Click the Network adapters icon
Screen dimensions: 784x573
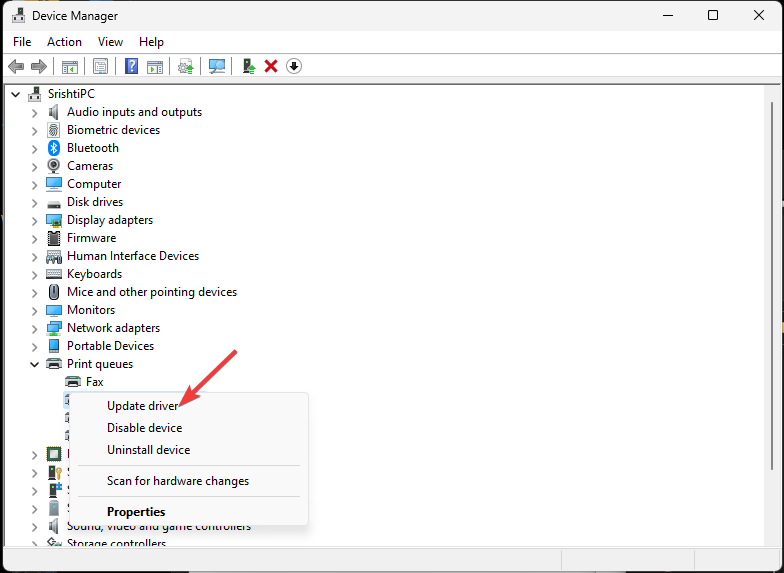tap(54, 328)
